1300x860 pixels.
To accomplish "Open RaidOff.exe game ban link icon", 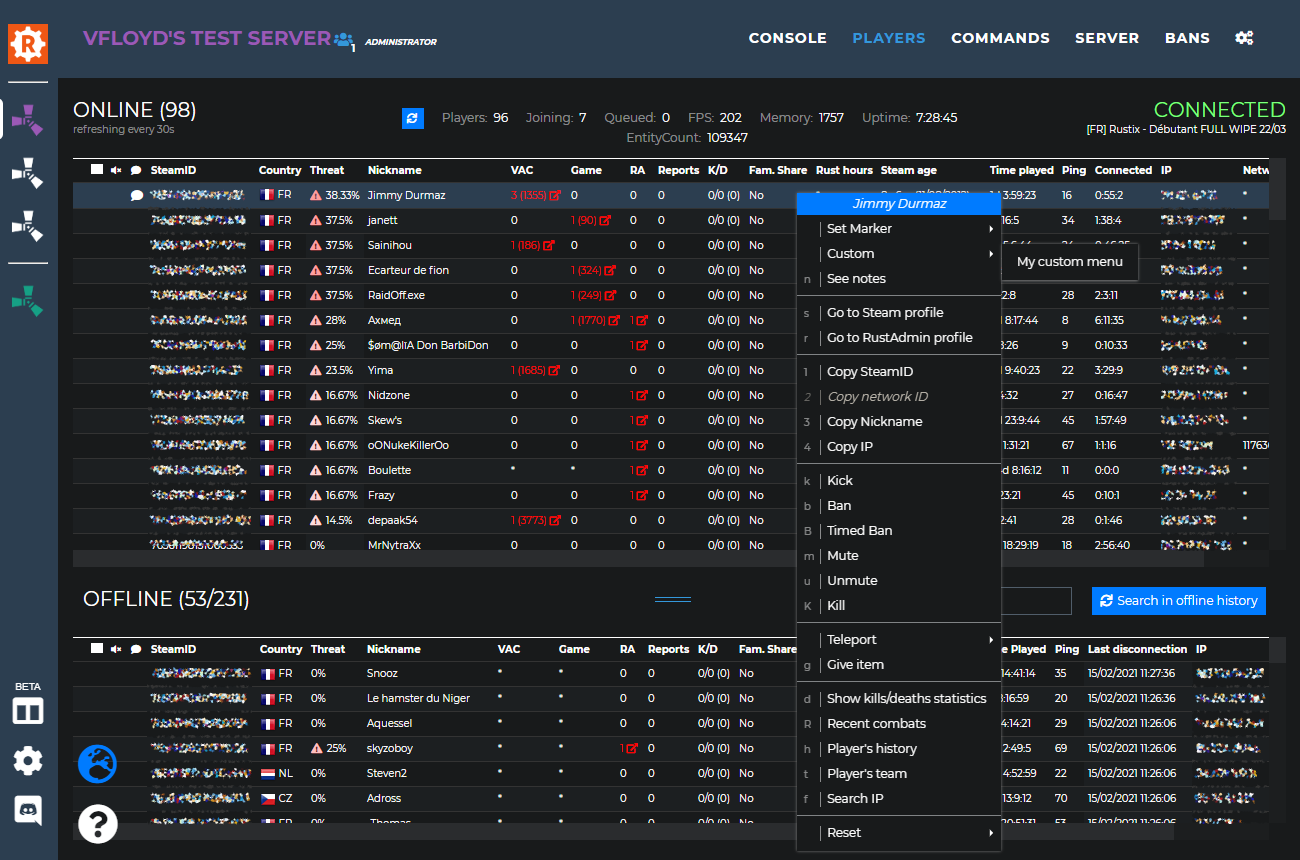I will click(609, 296).
